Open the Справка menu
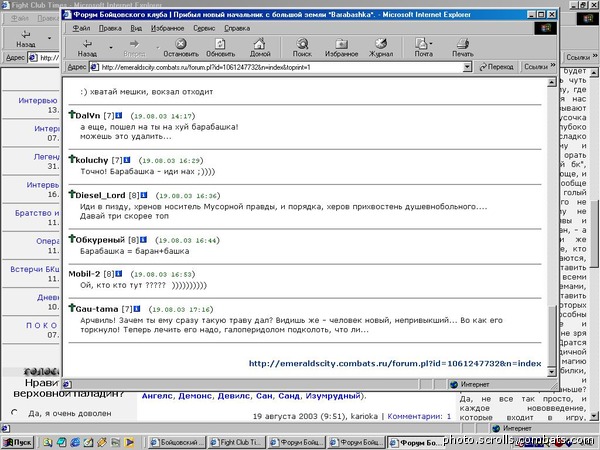This screenshot has width=600, height=450. pos(237,28)
